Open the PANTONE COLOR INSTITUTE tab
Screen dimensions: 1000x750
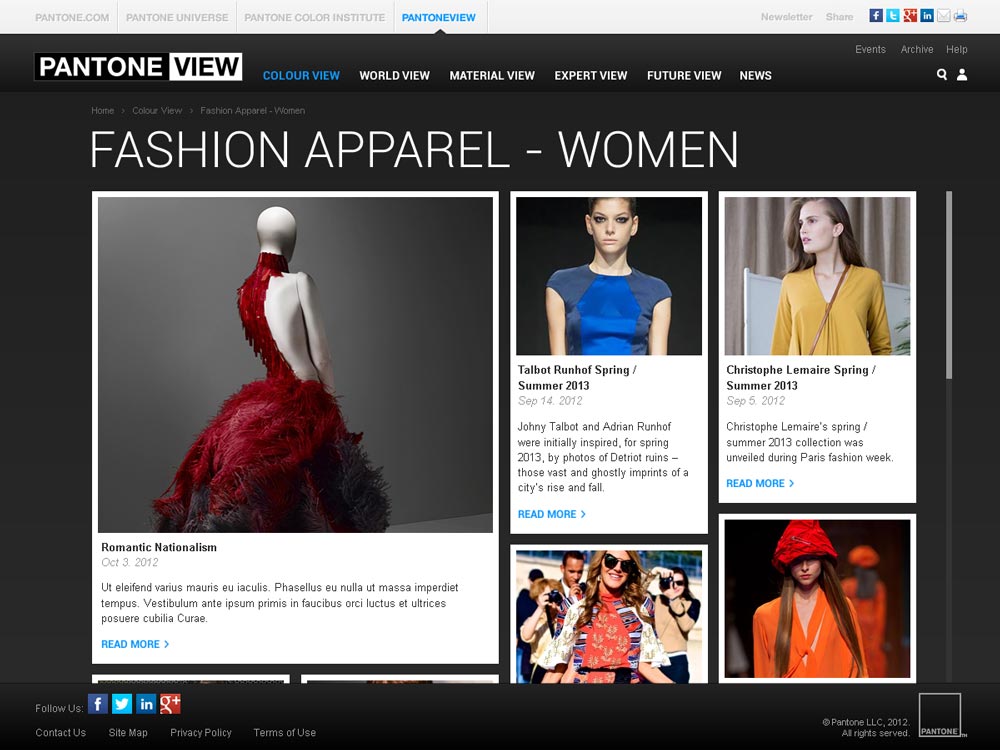(314, 17)
